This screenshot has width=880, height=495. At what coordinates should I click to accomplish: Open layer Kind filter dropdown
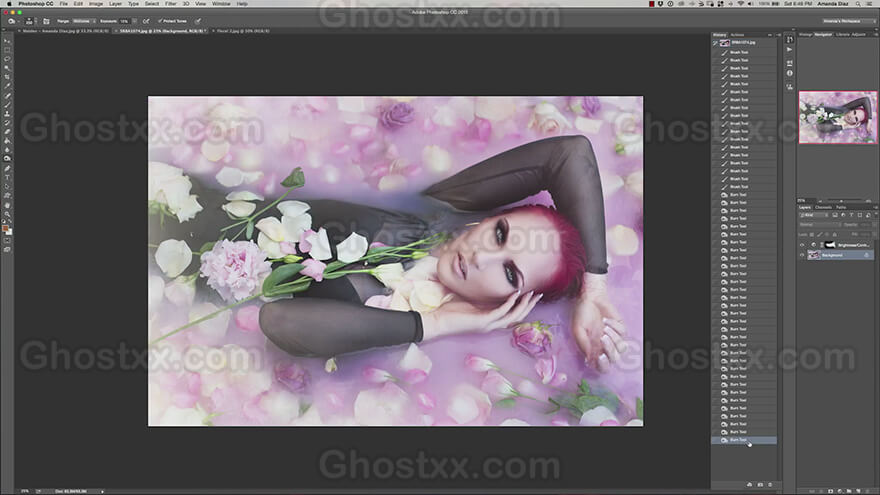pyautogui.click(x=813, y=215)
